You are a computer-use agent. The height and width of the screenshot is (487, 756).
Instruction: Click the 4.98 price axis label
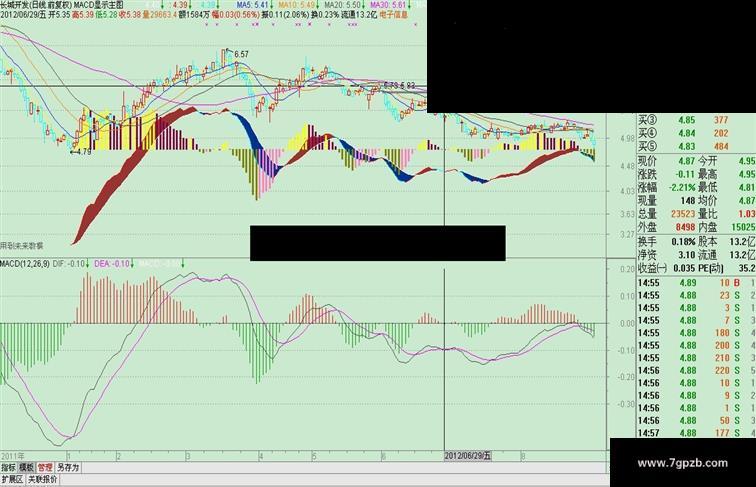point(627,138)
